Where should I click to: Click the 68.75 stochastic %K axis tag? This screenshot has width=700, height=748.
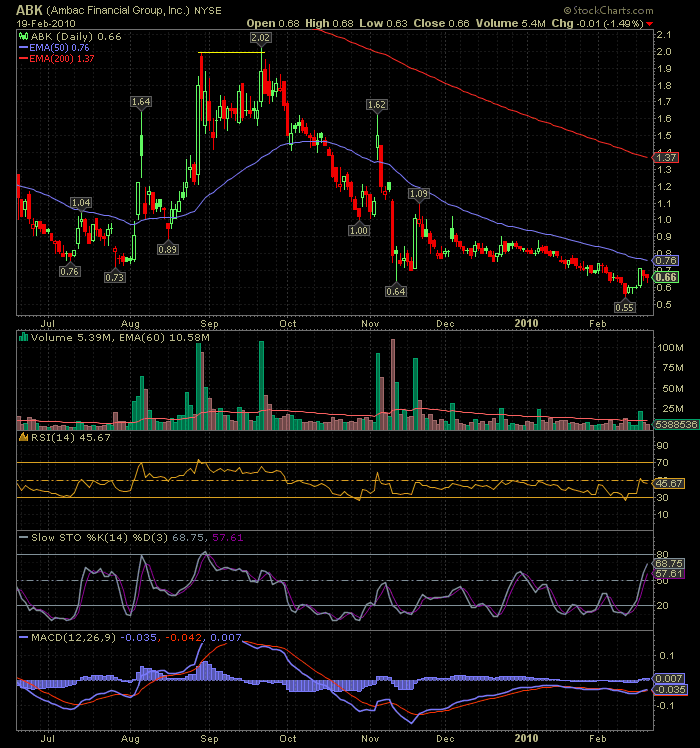(669, 563)
